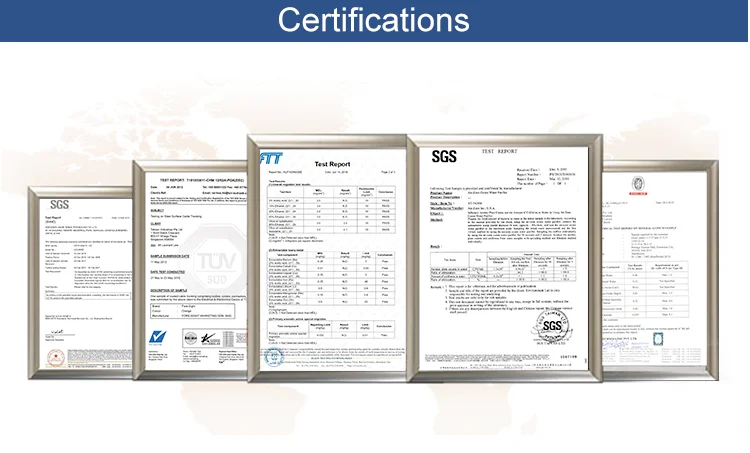
Task: Open the TÜV SÜD test report certificate
Action: pos(190,270)
